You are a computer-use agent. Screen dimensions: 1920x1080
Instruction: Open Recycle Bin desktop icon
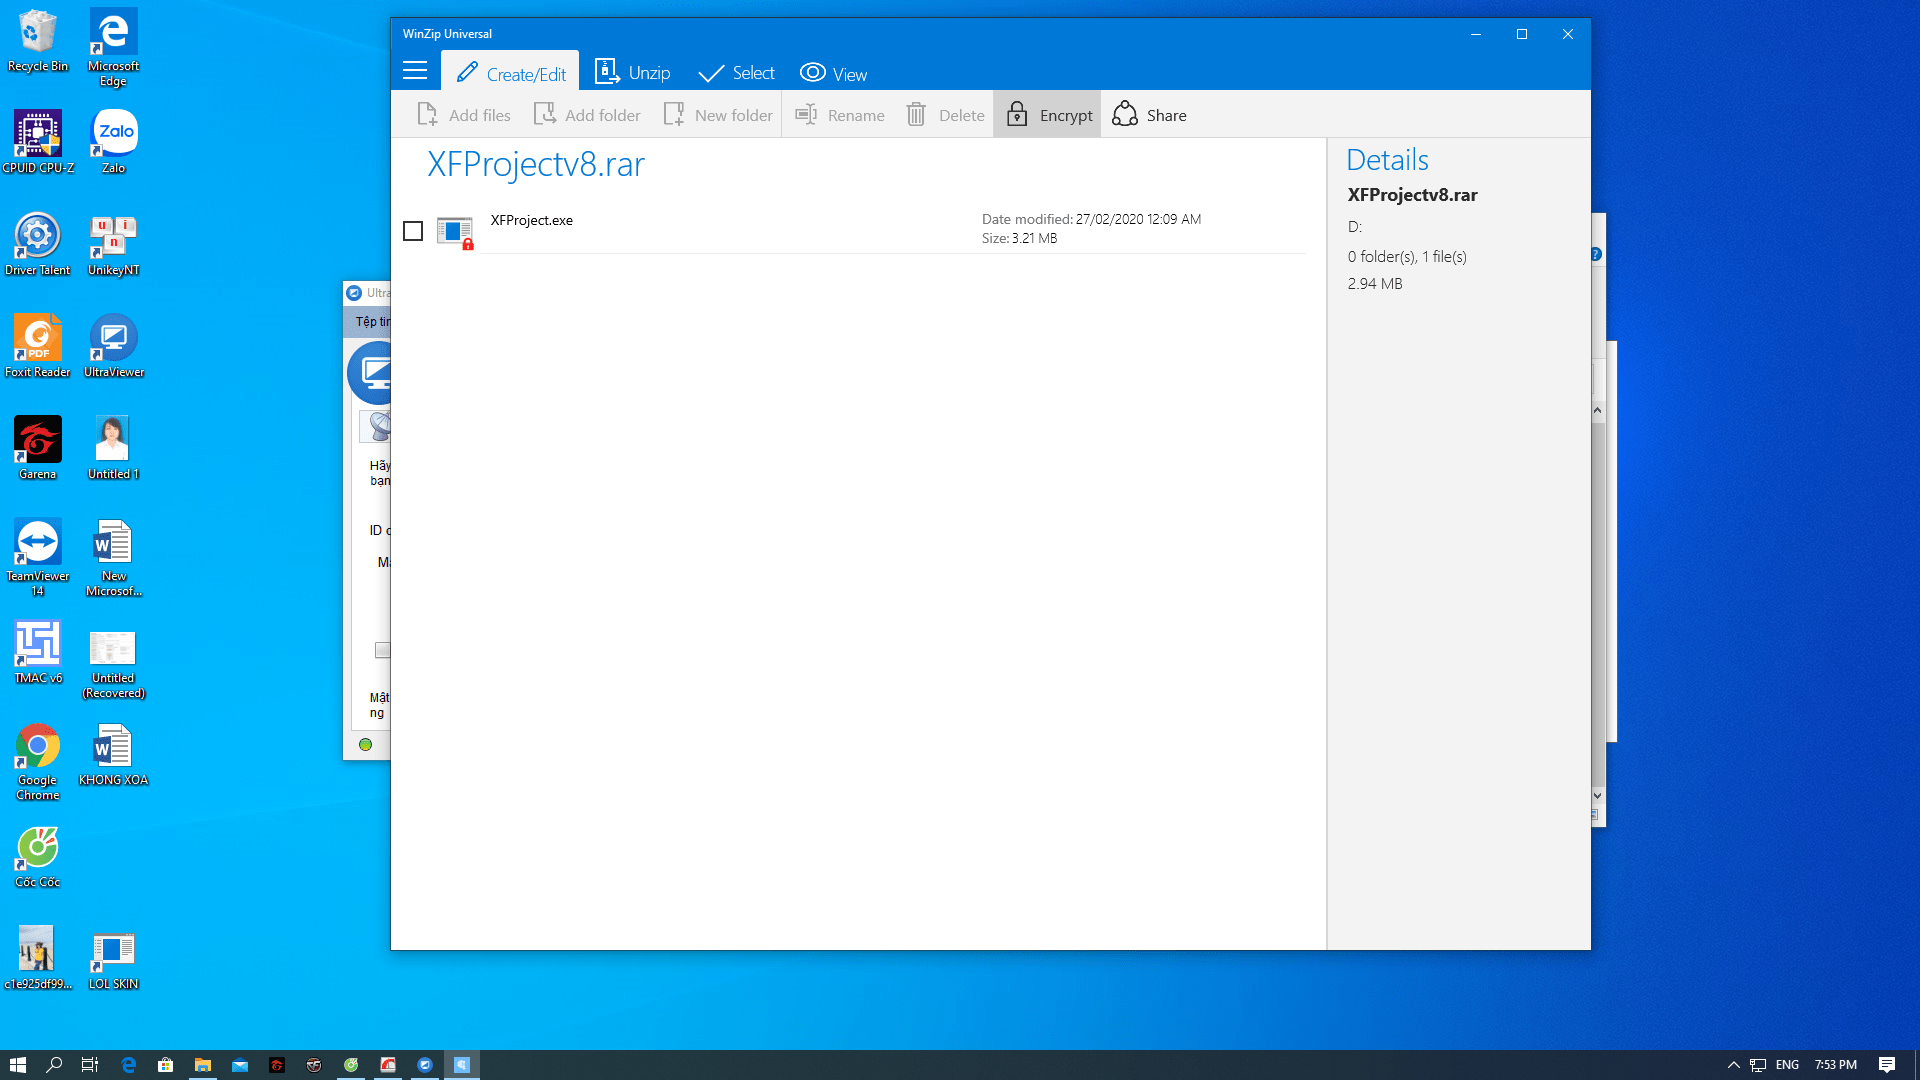(38, 41)
